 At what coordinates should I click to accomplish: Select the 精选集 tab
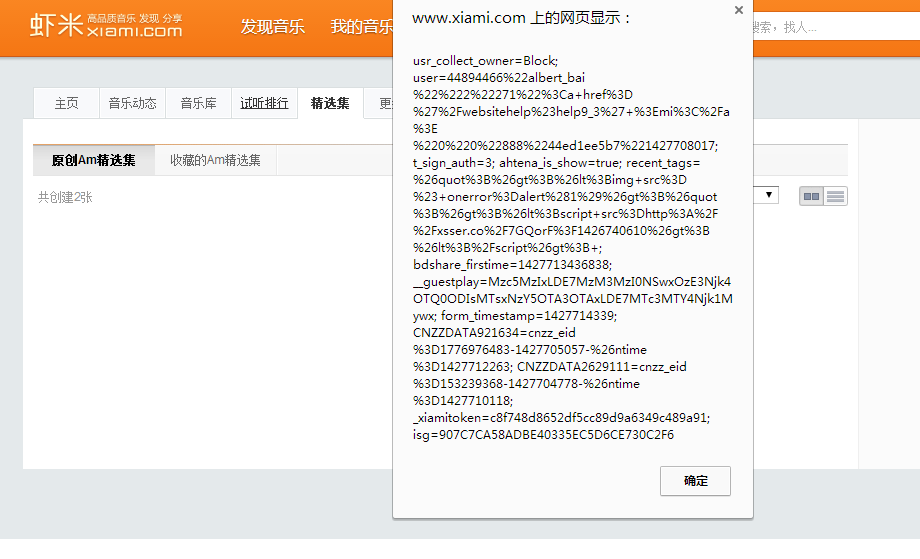[330, 103]
